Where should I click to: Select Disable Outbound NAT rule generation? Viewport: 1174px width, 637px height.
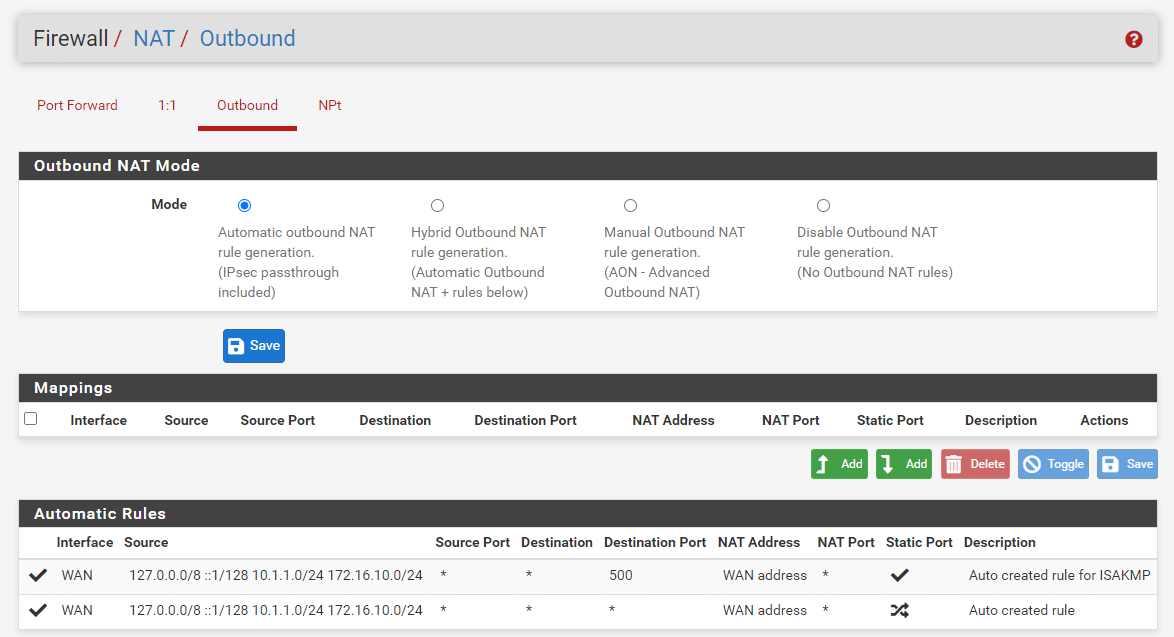[824, 205]
